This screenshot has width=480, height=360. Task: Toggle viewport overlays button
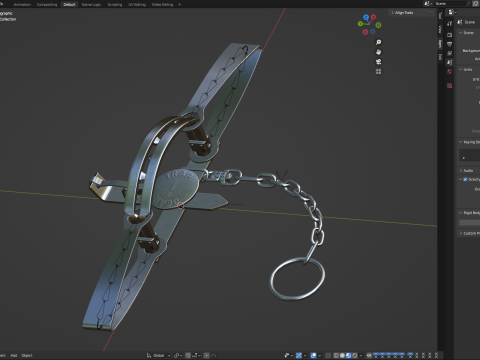(x=314, y=355)
